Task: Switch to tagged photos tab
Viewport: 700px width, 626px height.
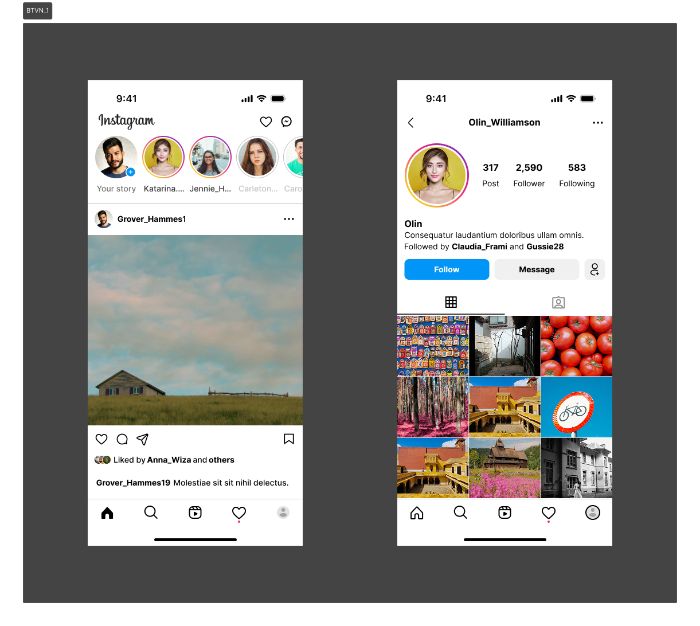Action: [558, 302]
